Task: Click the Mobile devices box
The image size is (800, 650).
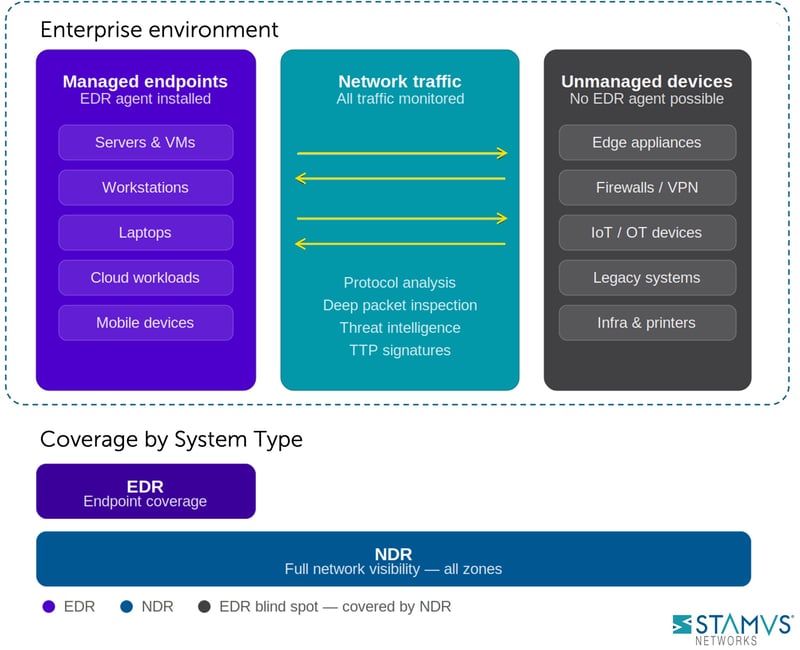Action: (145, 322)
